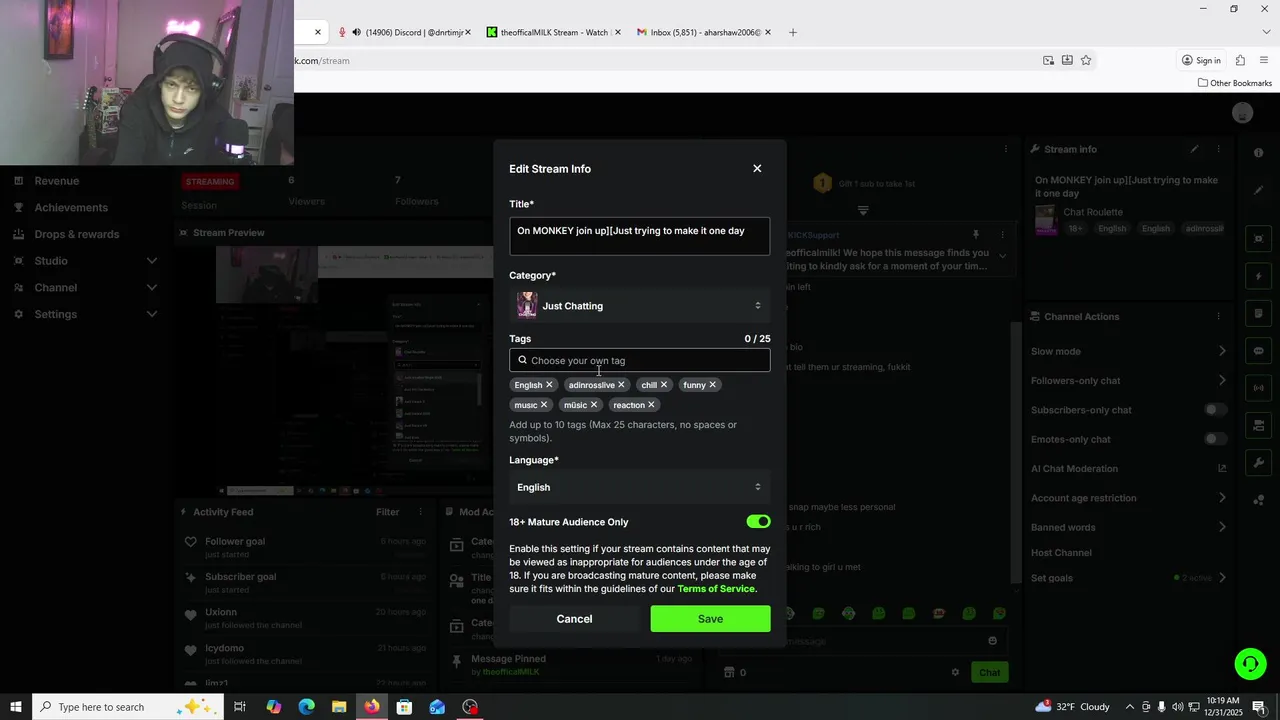
Task: Remove the reaction tag
Action: click(x=651, y=405)
